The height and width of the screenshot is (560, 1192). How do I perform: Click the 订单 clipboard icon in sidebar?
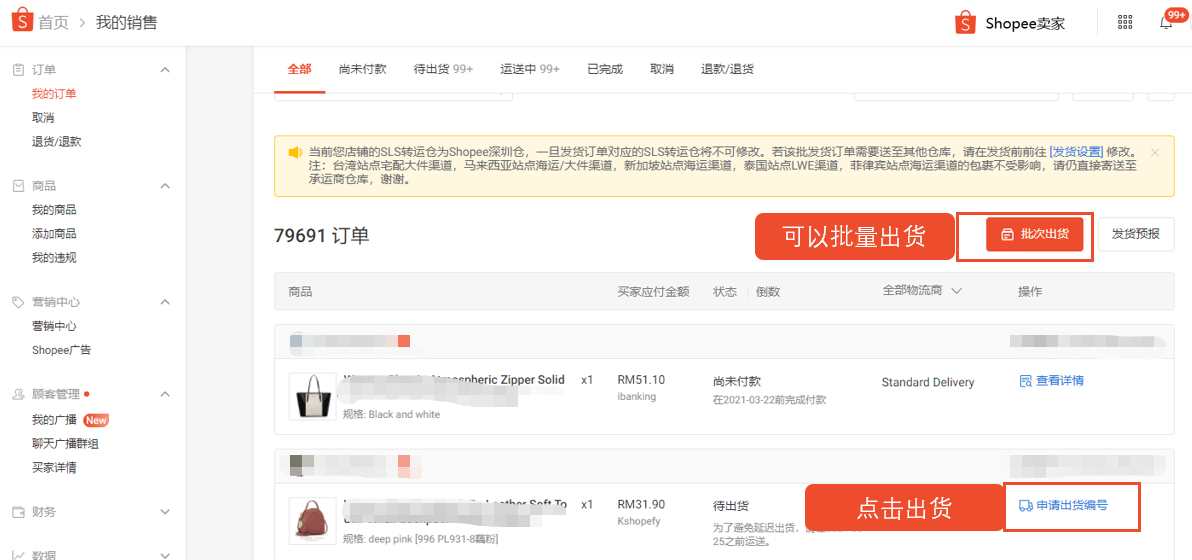coord(19,70)
